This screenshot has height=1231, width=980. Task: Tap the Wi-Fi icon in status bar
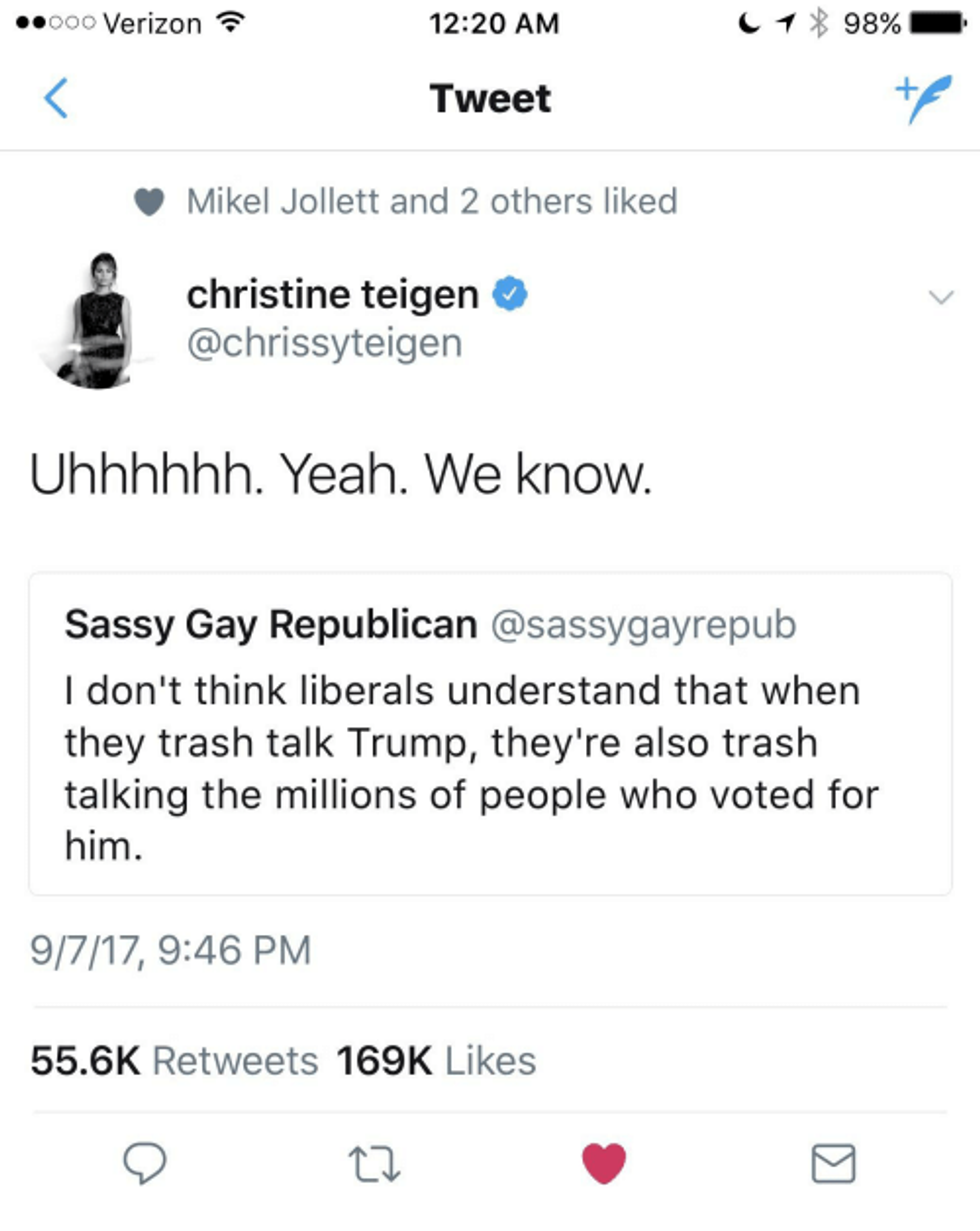pyautogui.click(x=231, y=23)
